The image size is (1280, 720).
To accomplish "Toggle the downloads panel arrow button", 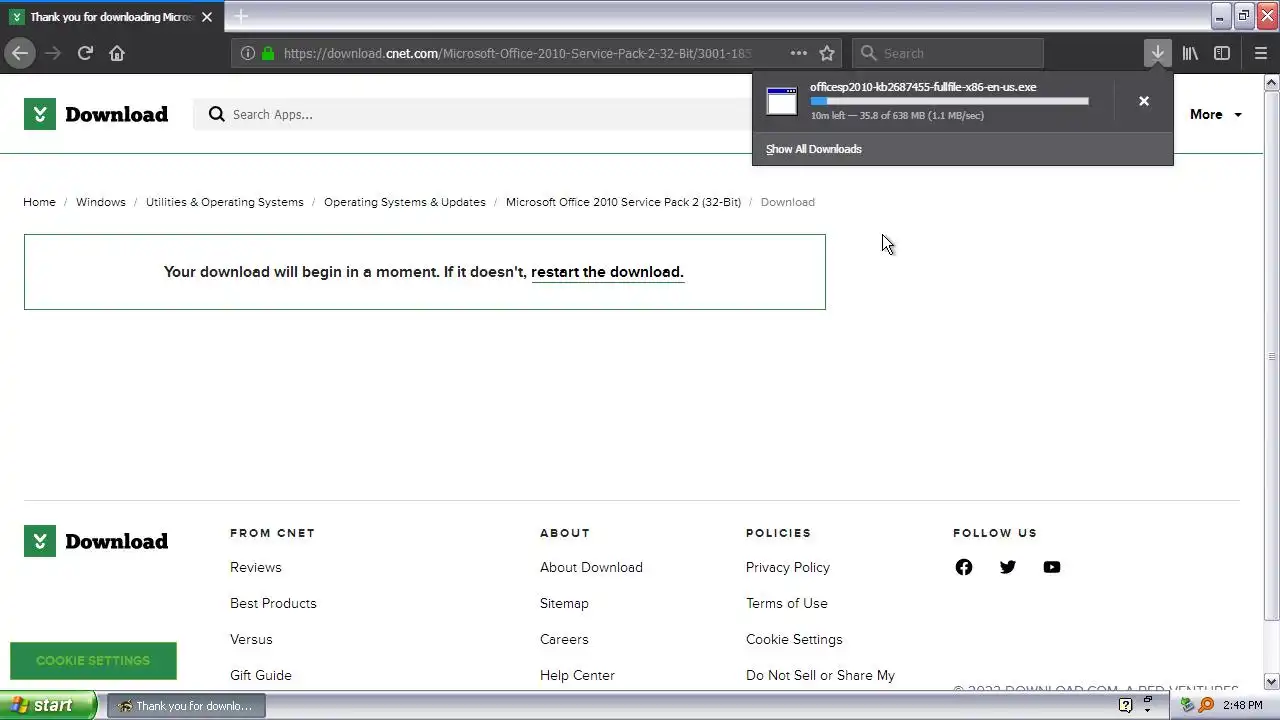I will coord(1157,53).
